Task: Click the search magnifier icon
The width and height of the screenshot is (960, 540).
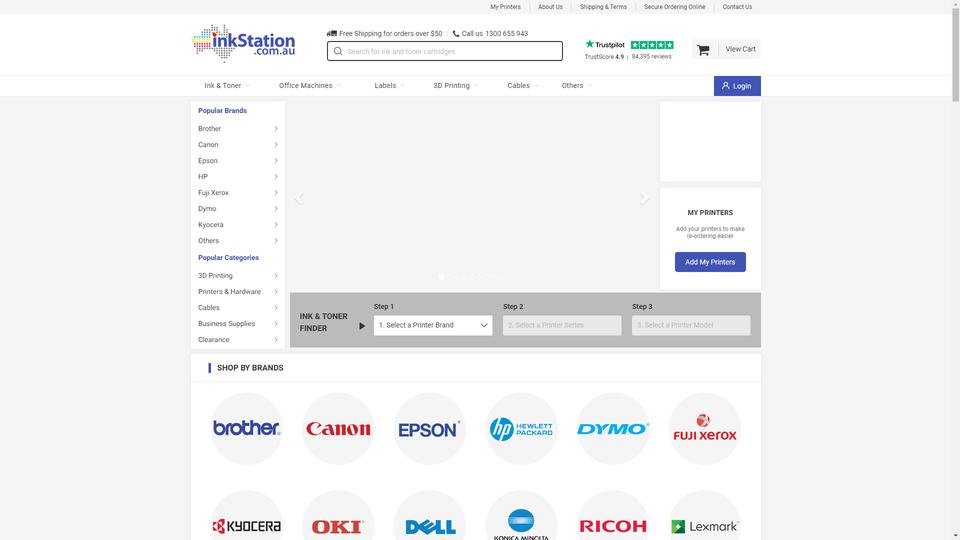Action: [338, 51]
